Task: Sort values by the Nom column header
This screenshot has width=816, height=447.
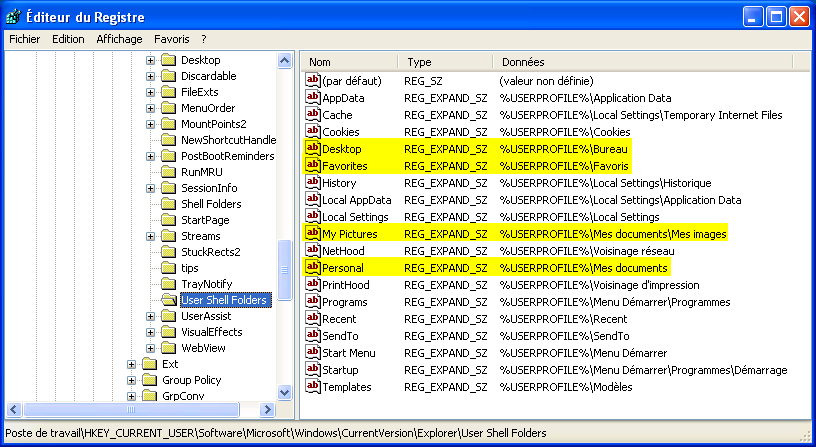Action: tap(349, 62)
